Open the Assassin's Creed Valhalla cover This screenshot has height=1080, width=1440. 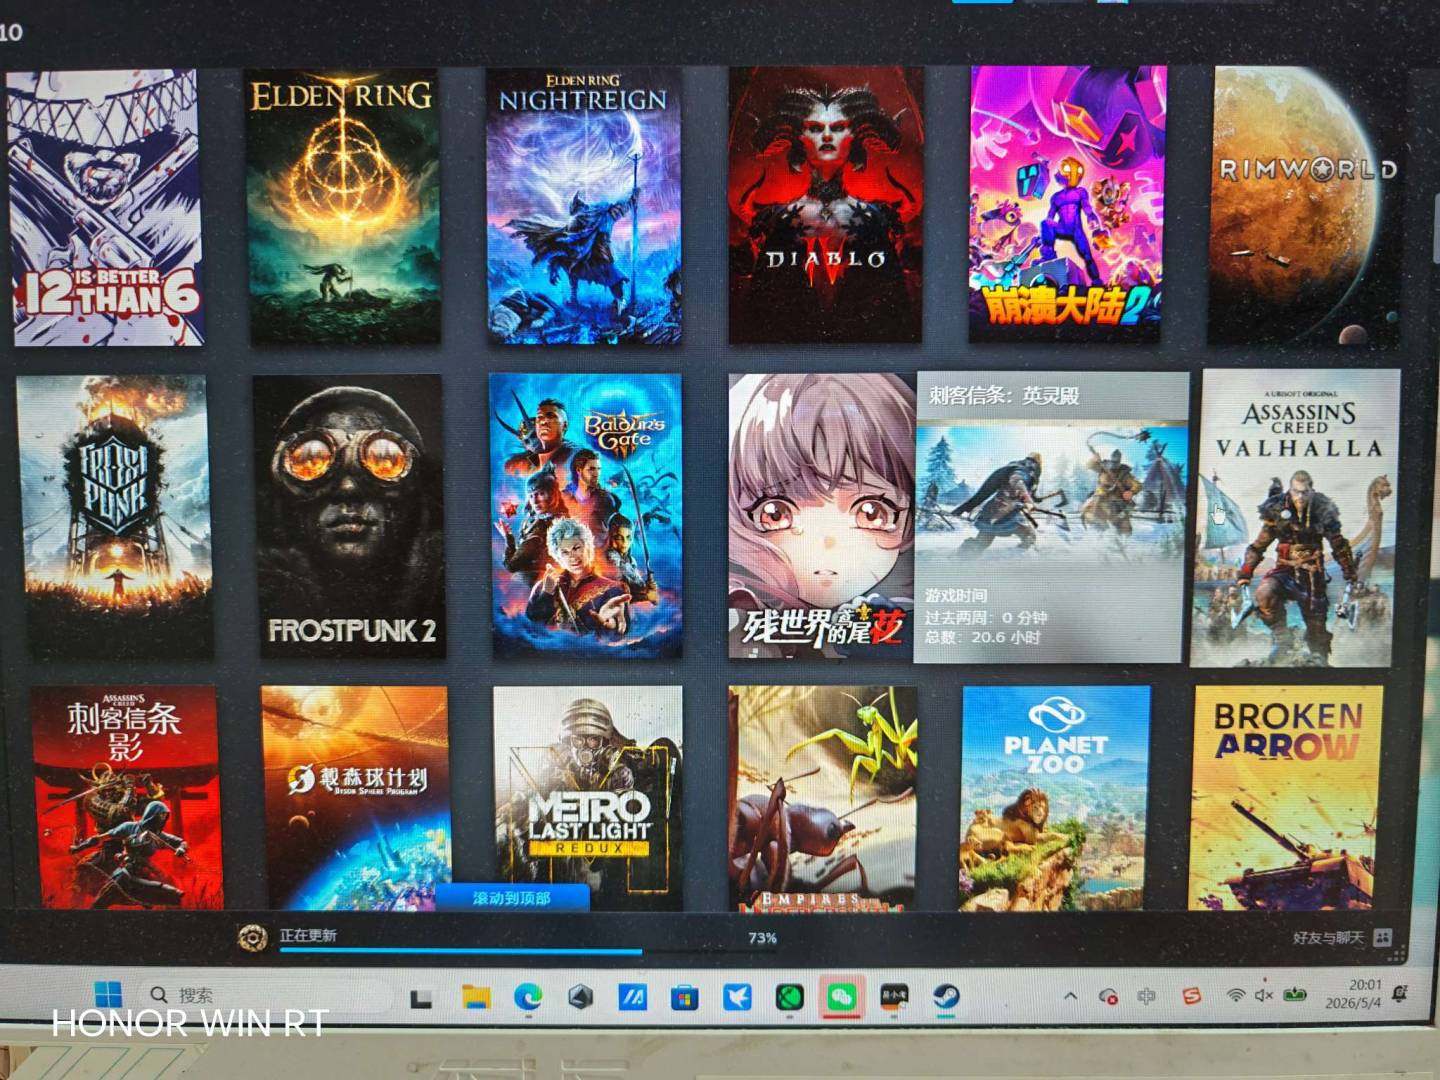1296,518
